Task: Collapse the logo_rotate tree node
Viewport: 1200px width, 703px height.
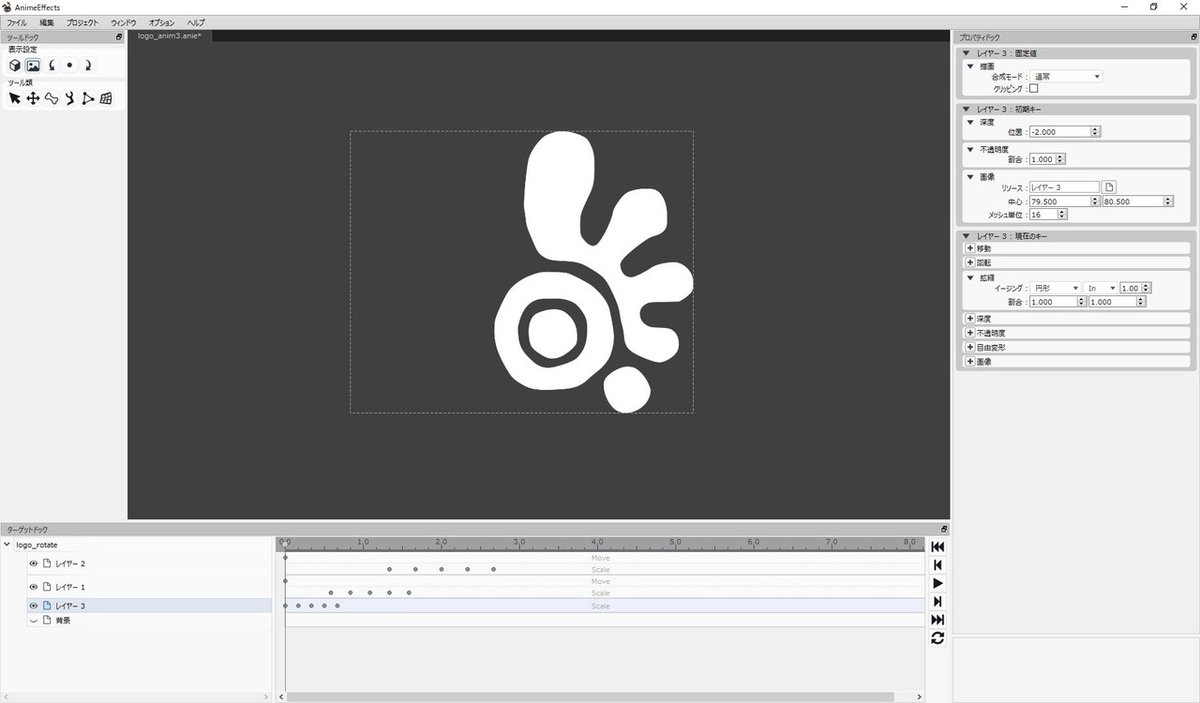Action: pyautogui.click(x=8, y=545)
